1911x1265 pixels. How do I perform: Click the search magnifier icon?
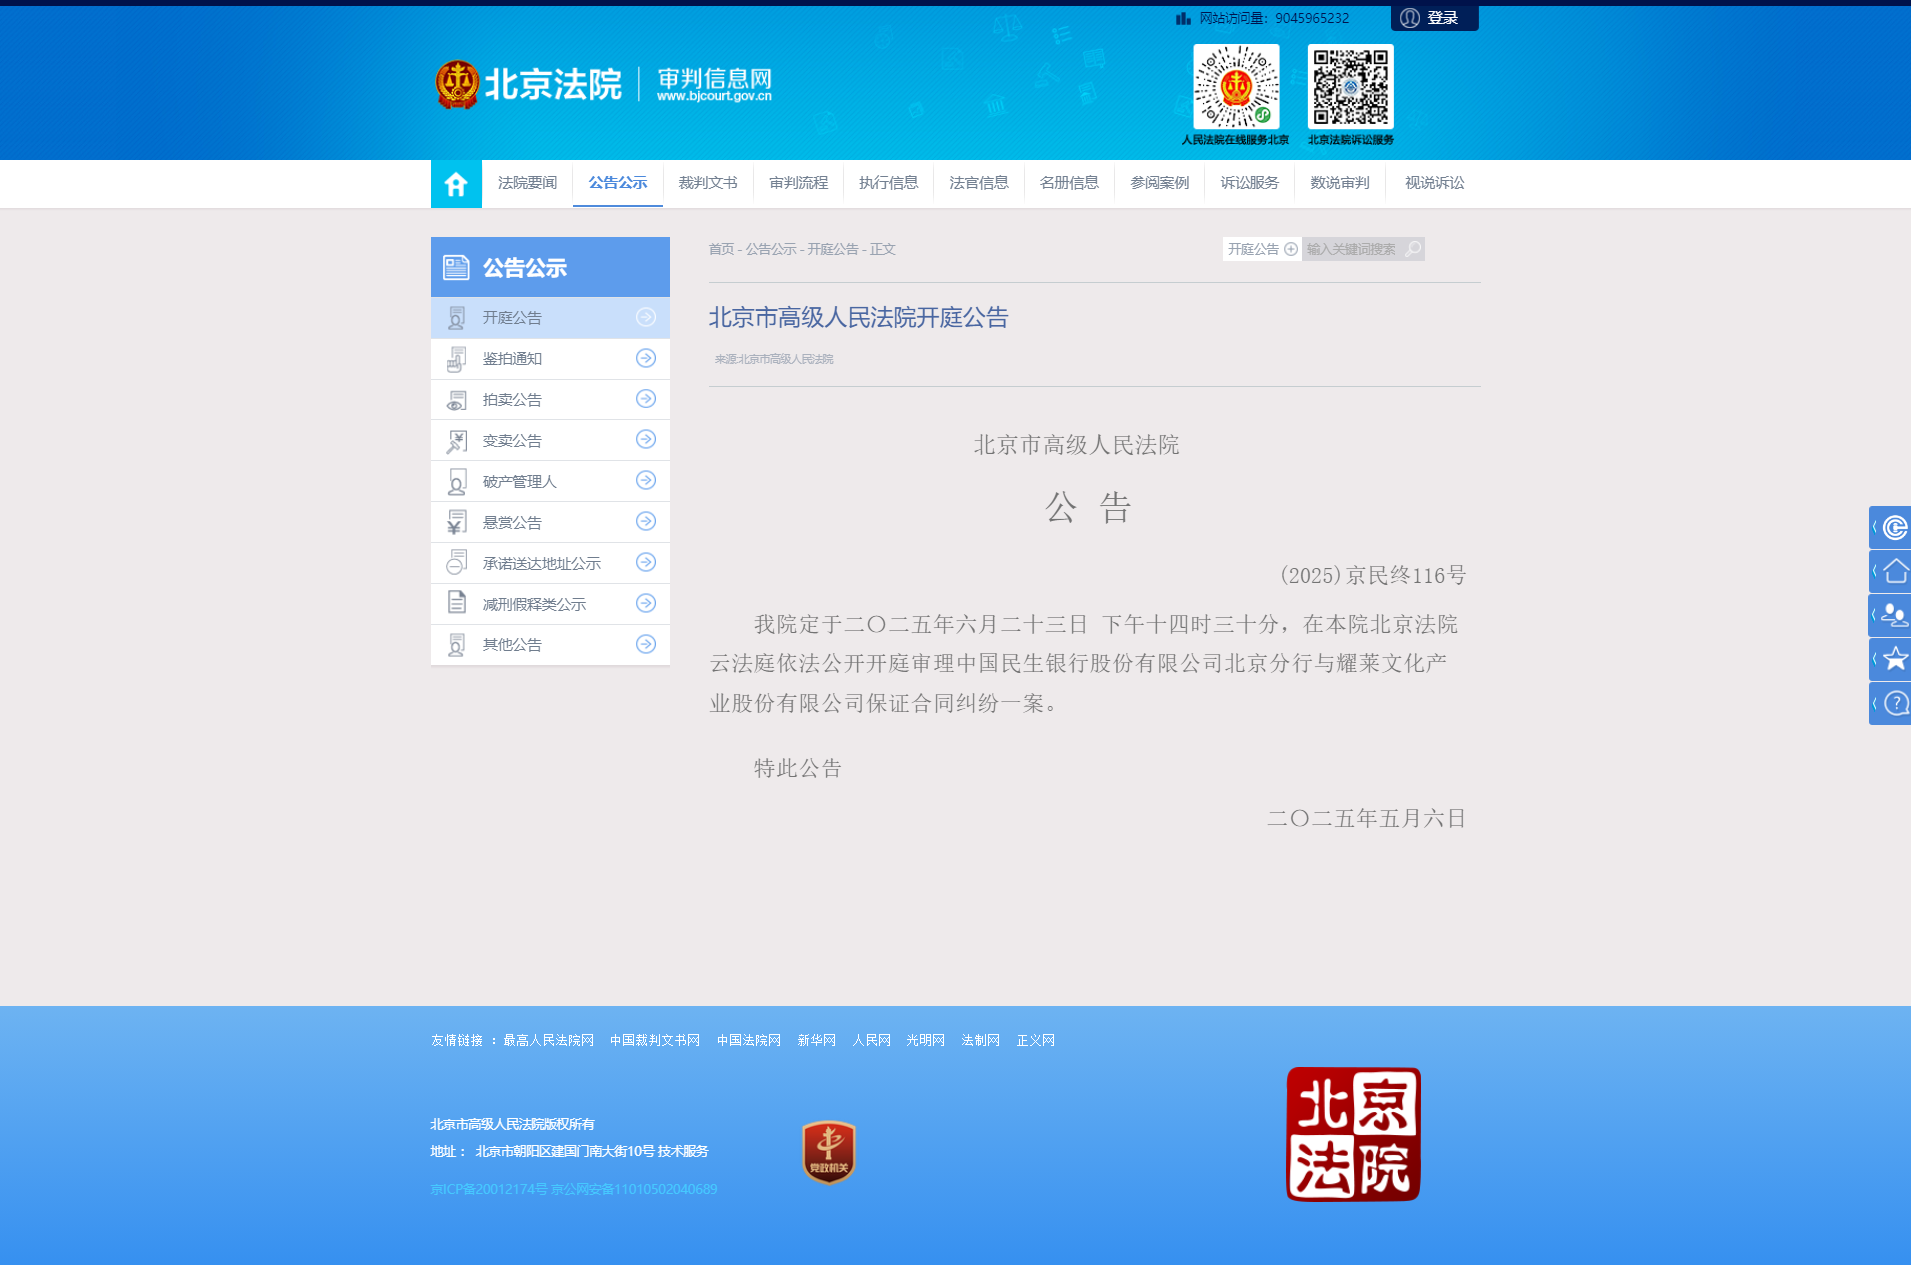[x=1413, y=249]
